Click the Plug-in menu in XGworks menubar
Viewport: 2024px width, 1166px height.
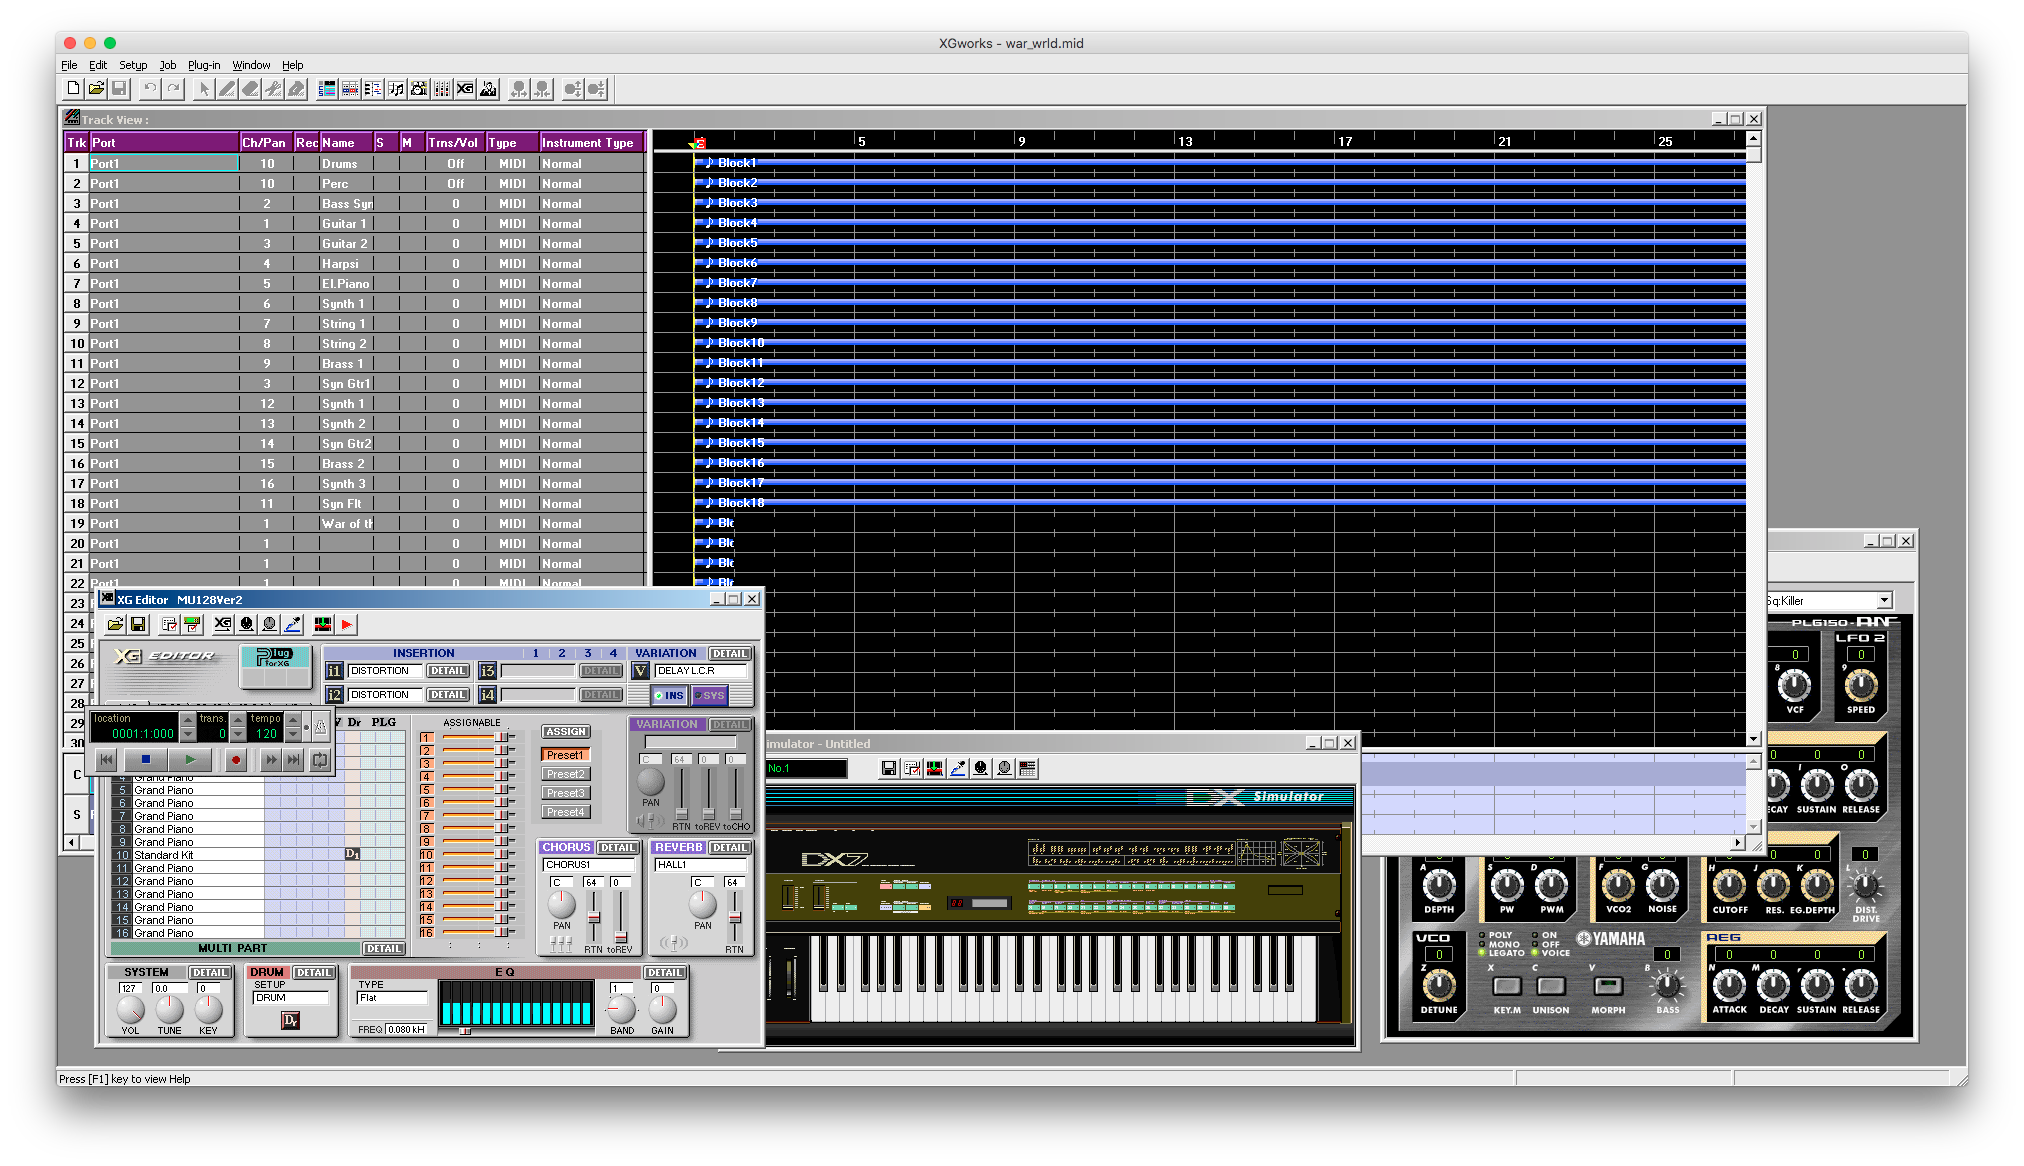203,65
